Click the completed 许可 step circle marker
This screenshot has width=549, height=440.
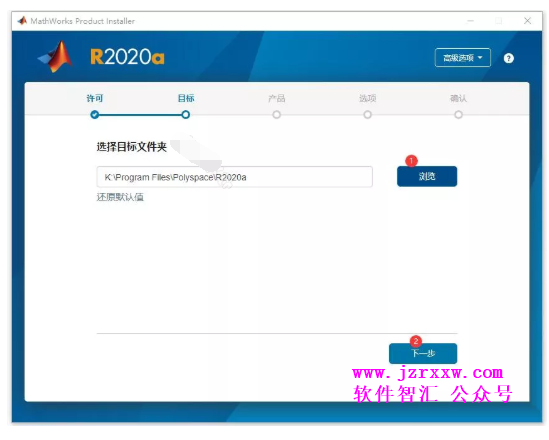[95, 114]
